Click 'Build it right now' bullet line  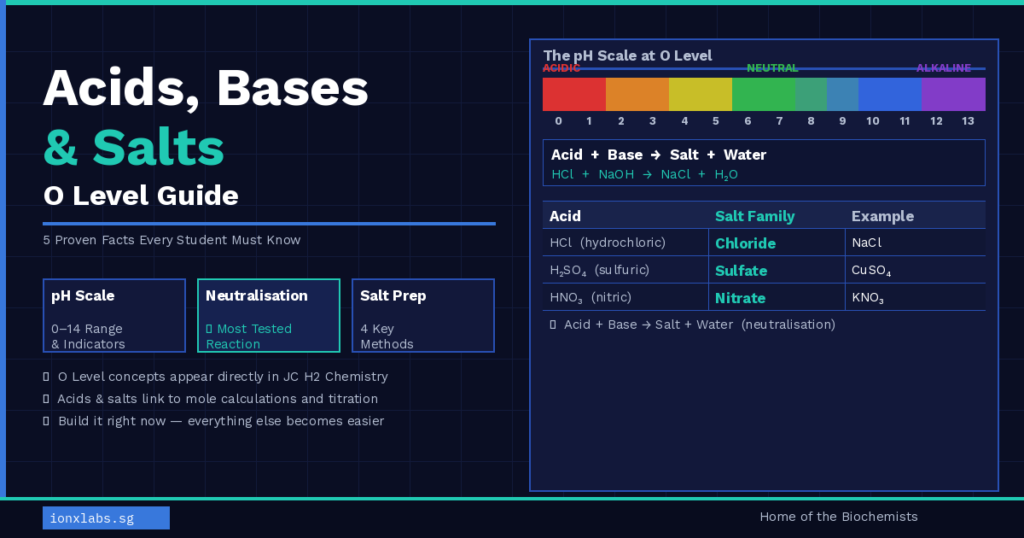[x=221, y=421]
